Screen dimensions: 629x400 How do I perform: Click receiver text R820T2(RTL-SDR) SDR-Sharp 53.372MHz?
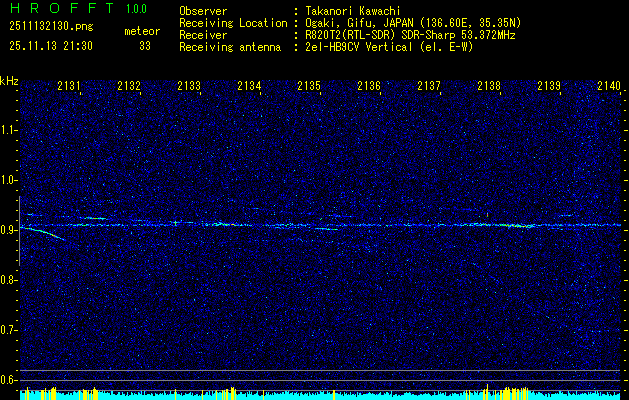click(x=410, y=35)
